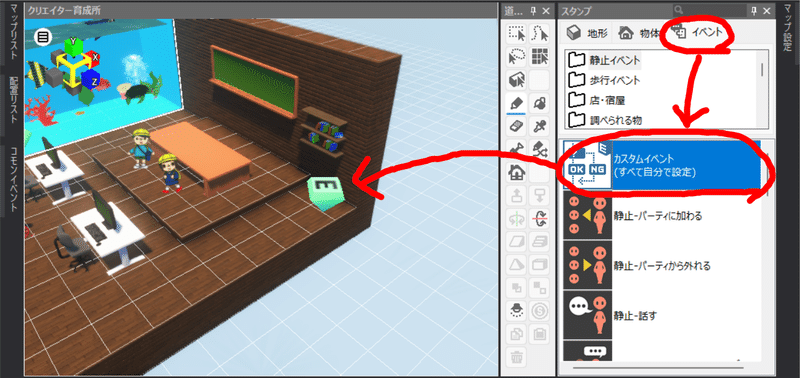Select 静止-パーティに加わる stamp

tap(662, 216)
